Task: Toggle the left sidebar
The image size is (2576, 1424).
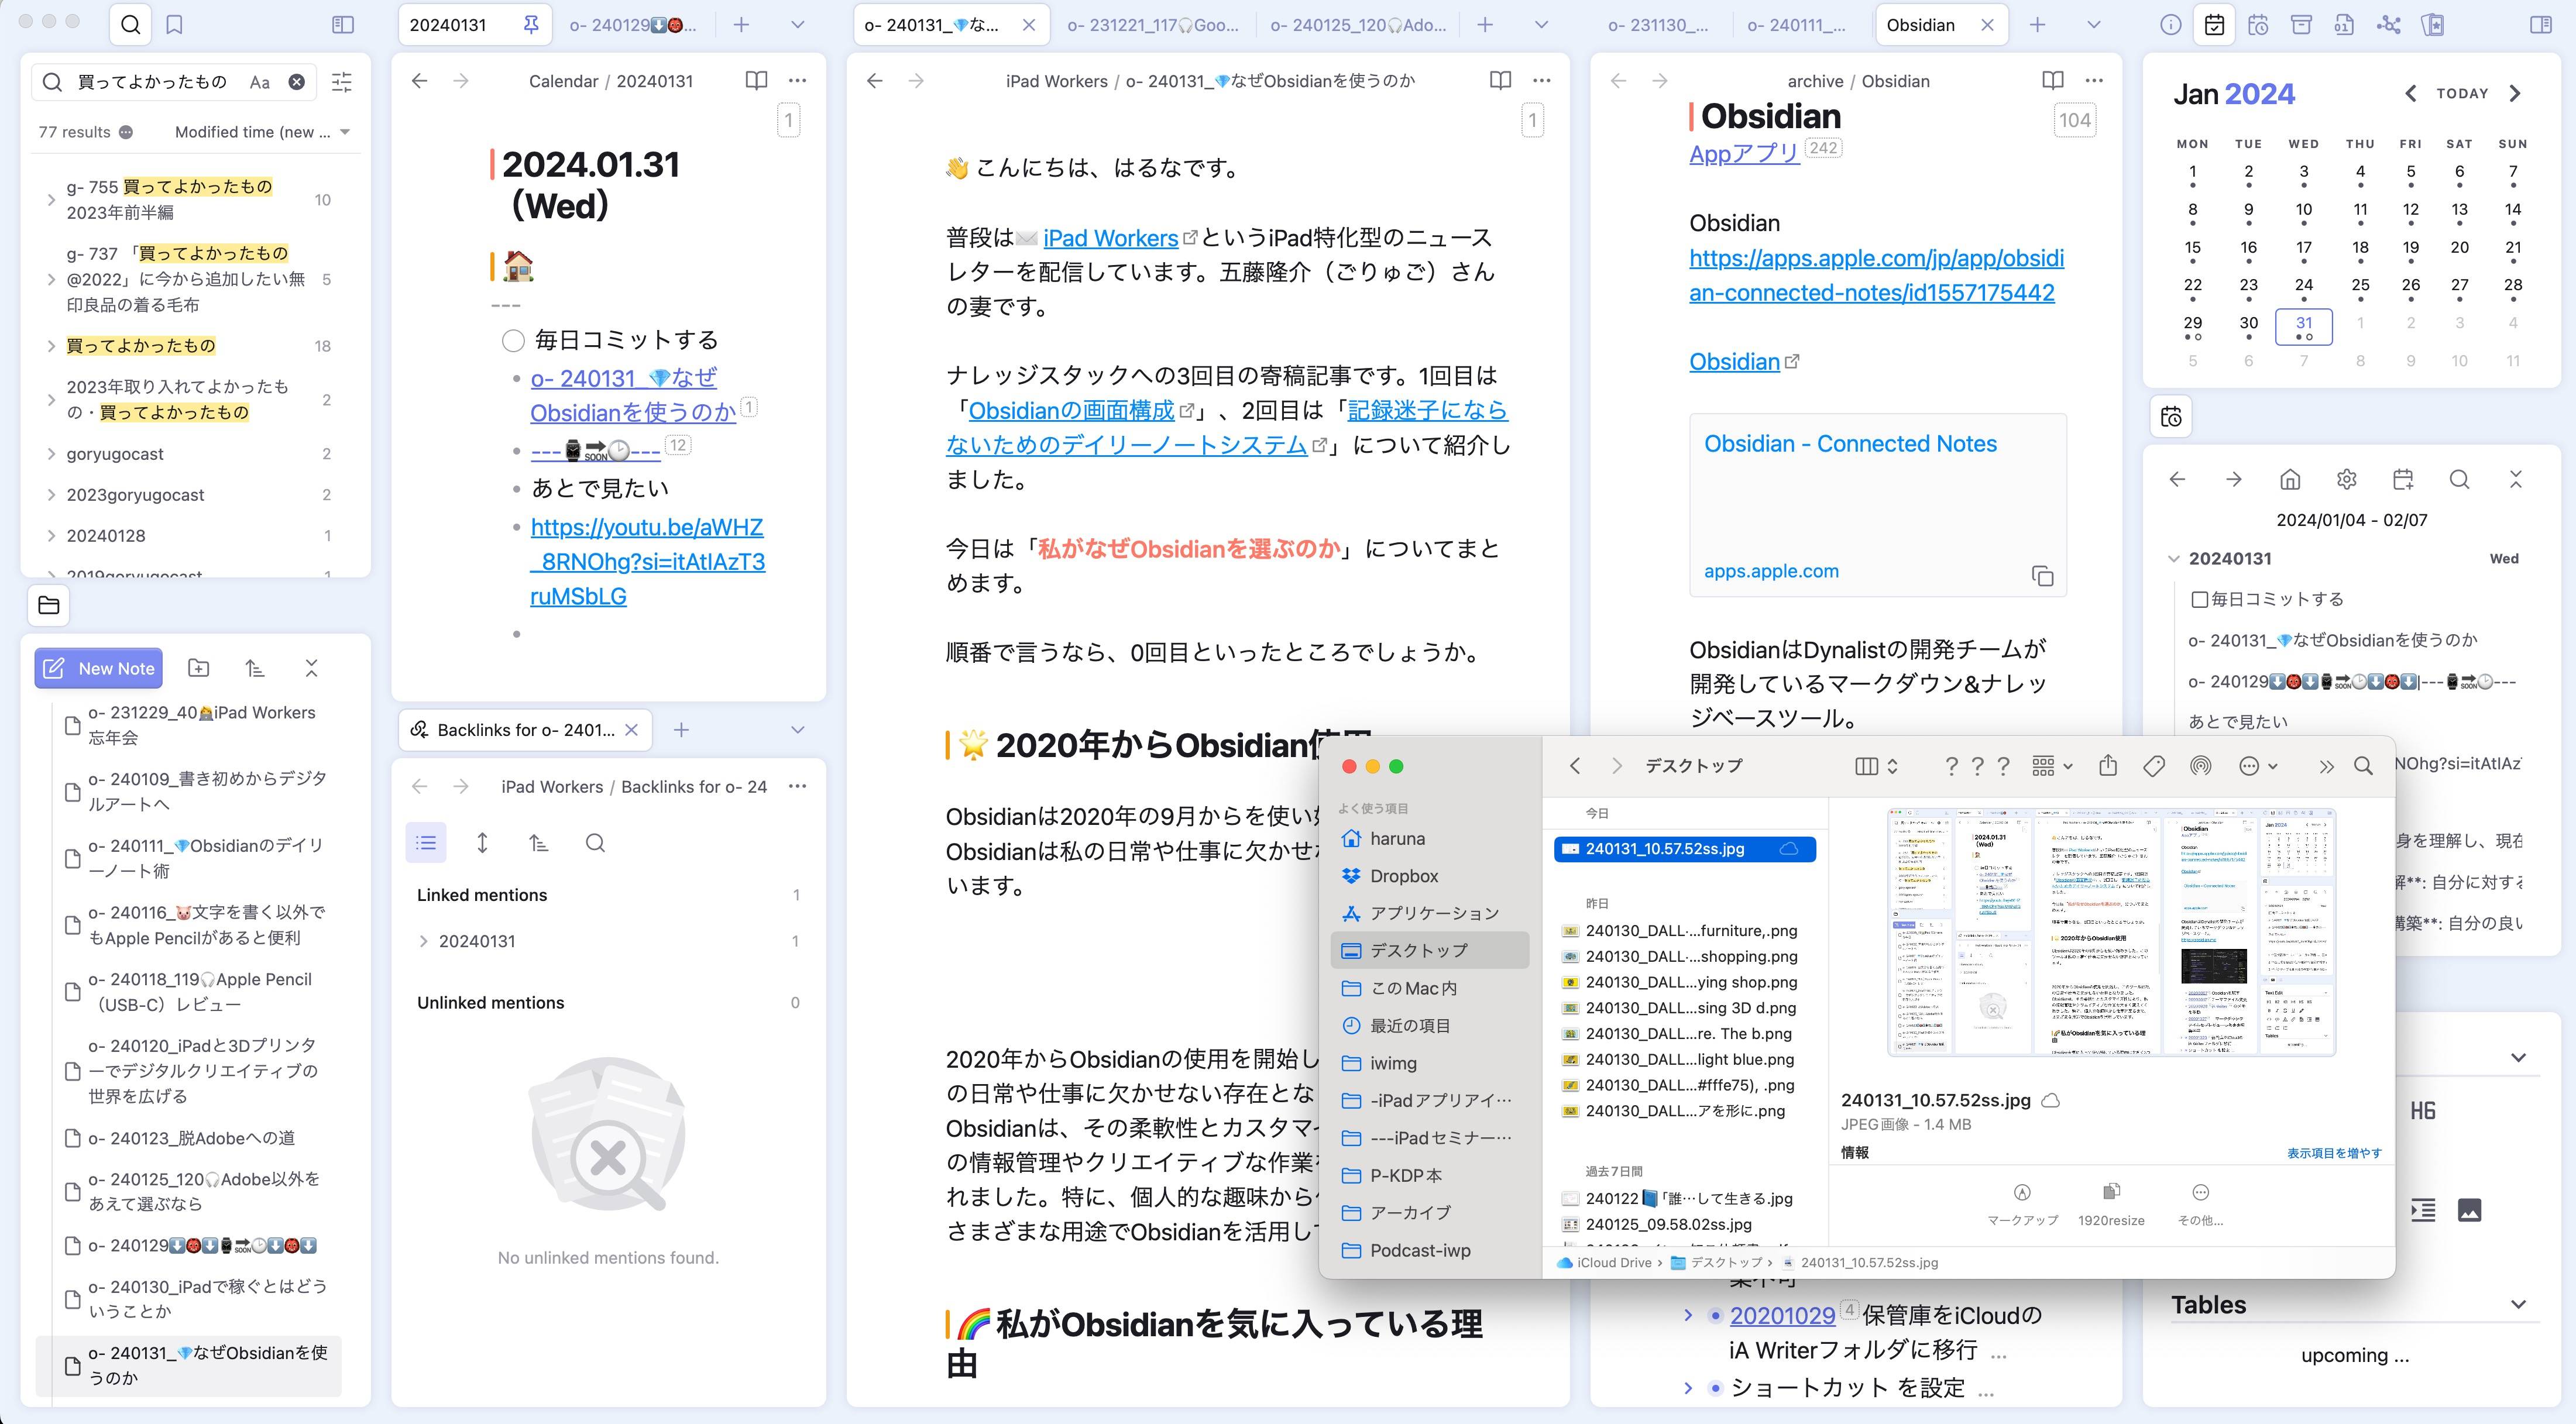Action: (x=343, y=25)
